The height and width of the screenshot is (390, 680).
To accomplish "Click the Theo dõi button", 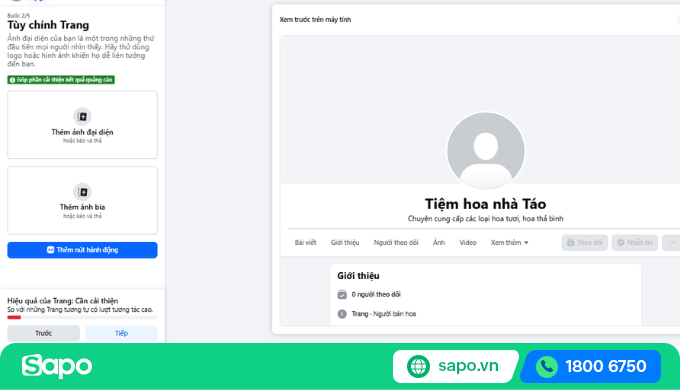I will 585,243.
